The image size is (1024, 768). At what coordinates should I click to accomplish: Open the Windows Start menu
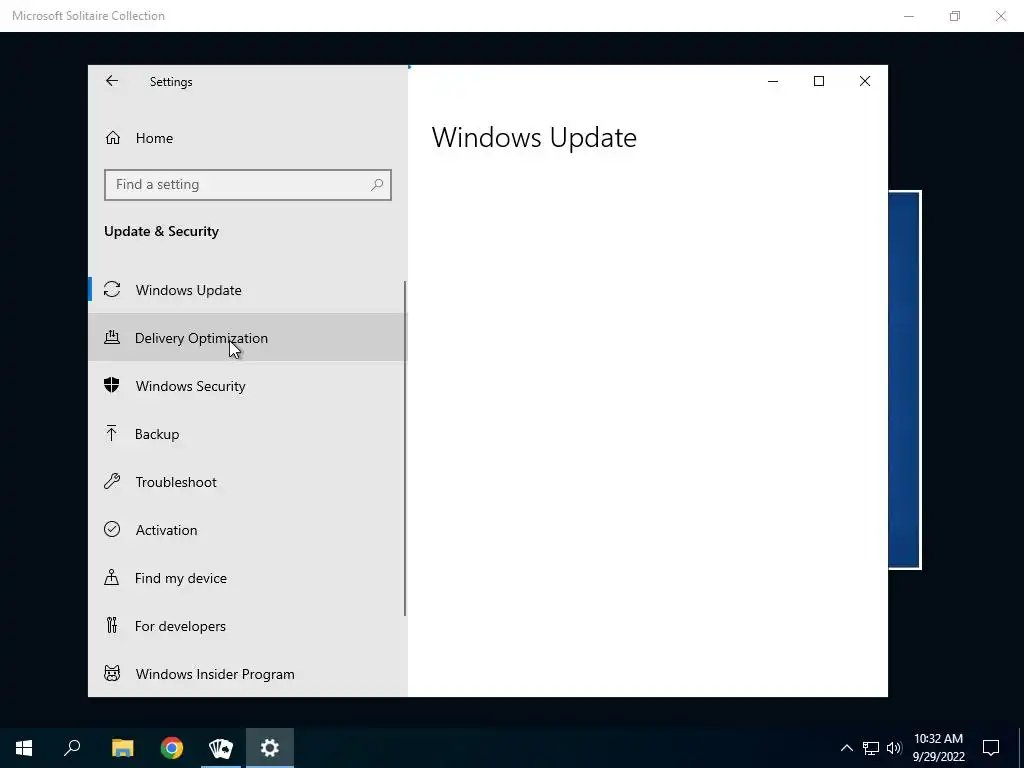click(24, 748)
